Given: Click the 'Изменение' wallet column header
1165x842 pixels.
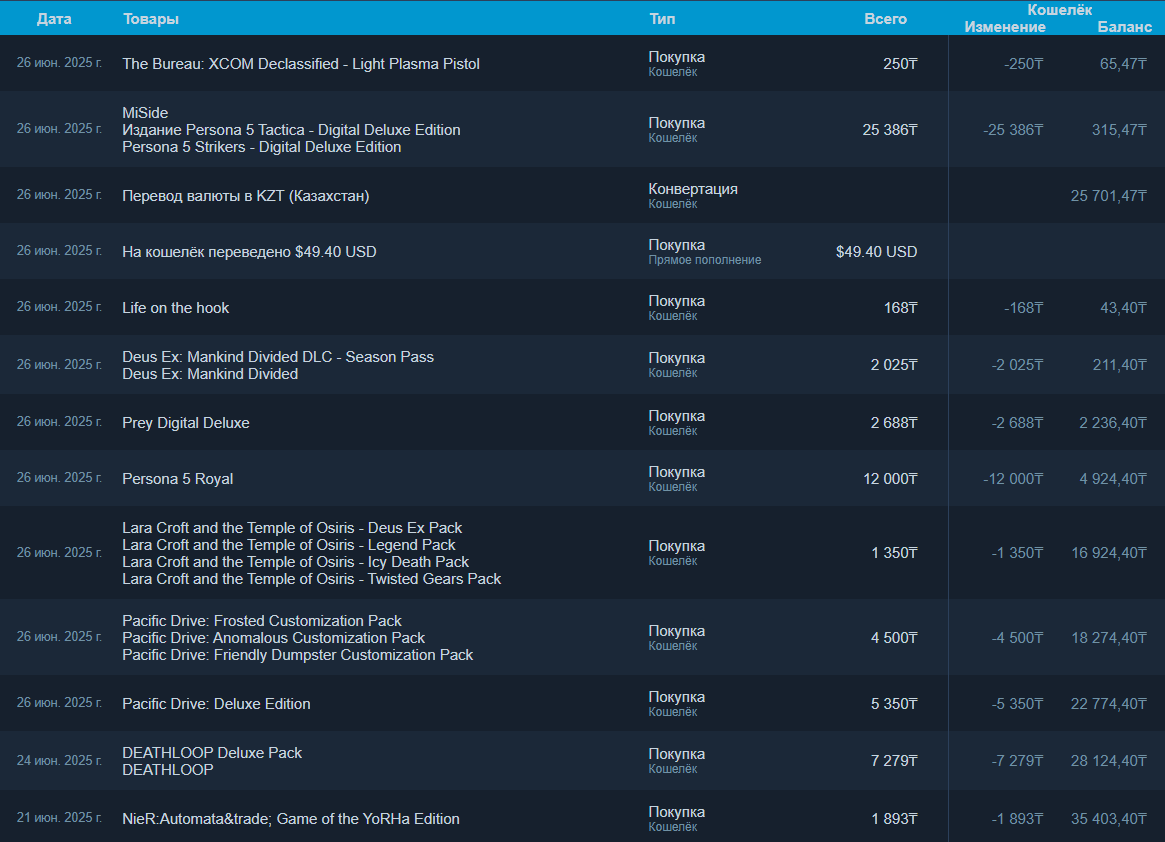Looking at the screenshot, I should pos(1005,27).
